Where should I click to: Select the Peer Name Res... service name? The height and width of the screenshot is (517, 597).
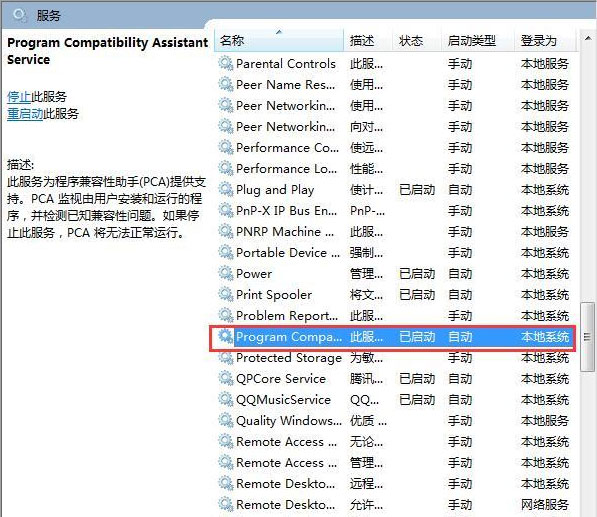pos(286,85)
